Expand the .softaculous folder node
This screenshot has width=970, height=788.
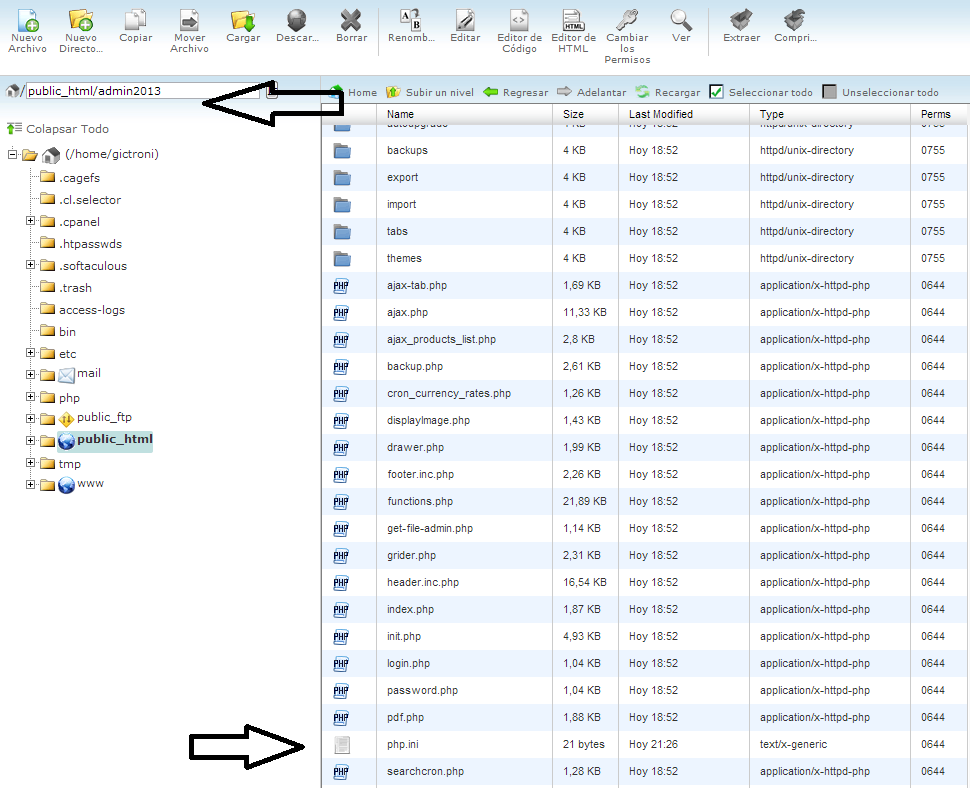[30, 265]
